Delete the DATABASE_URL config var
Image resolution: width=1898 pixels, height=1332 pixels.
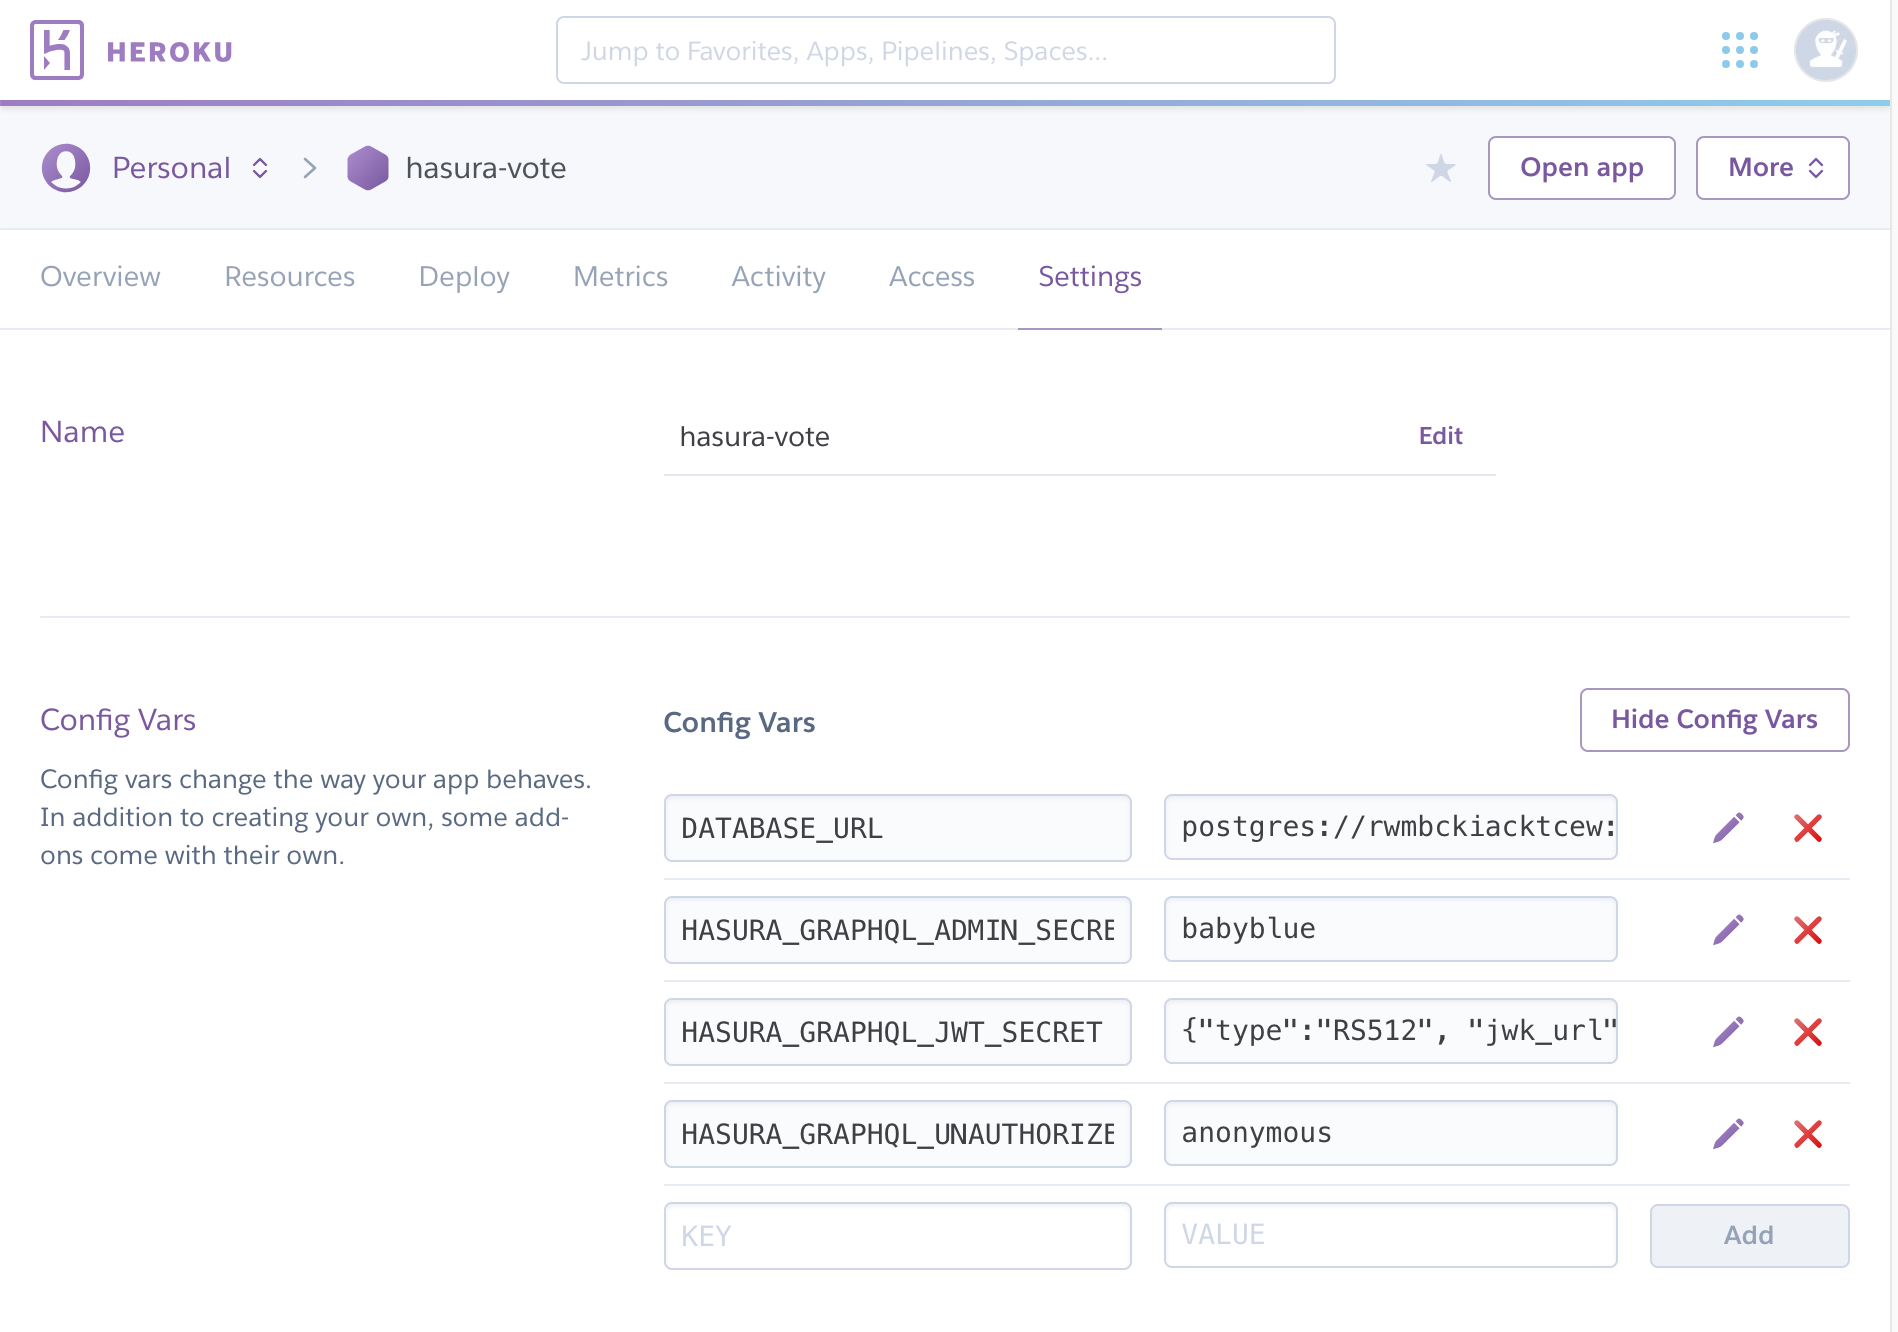point(1808,828)
